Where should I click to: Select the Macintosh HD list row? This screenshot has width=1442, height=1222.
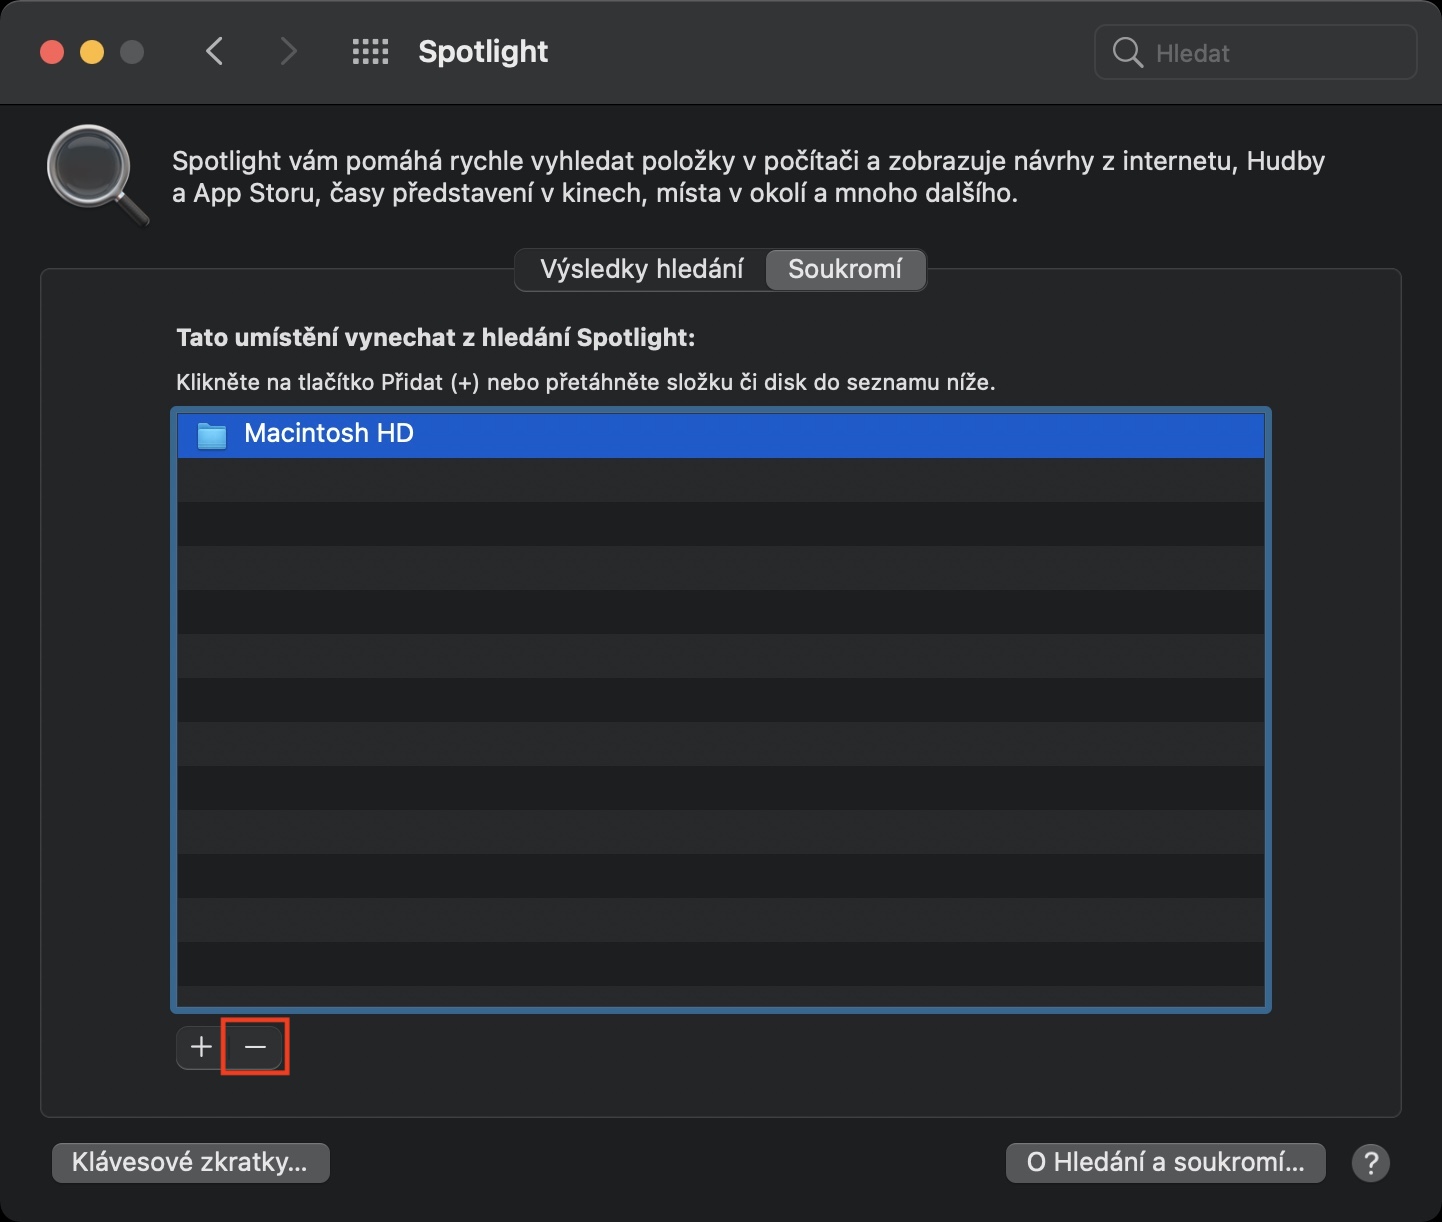(720, 434)
